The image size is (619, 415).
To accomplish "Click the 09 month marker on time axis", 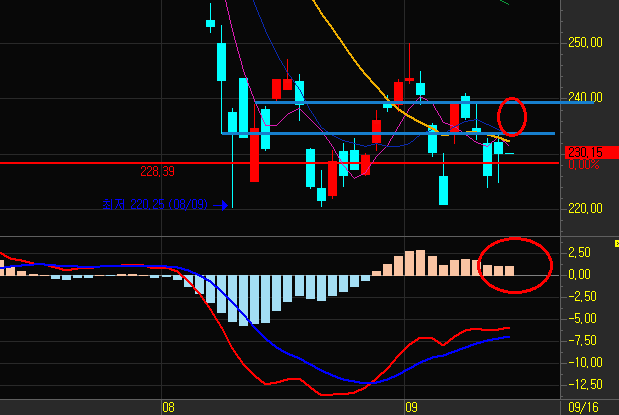I will pyautogui.click(x=410, y=407).
